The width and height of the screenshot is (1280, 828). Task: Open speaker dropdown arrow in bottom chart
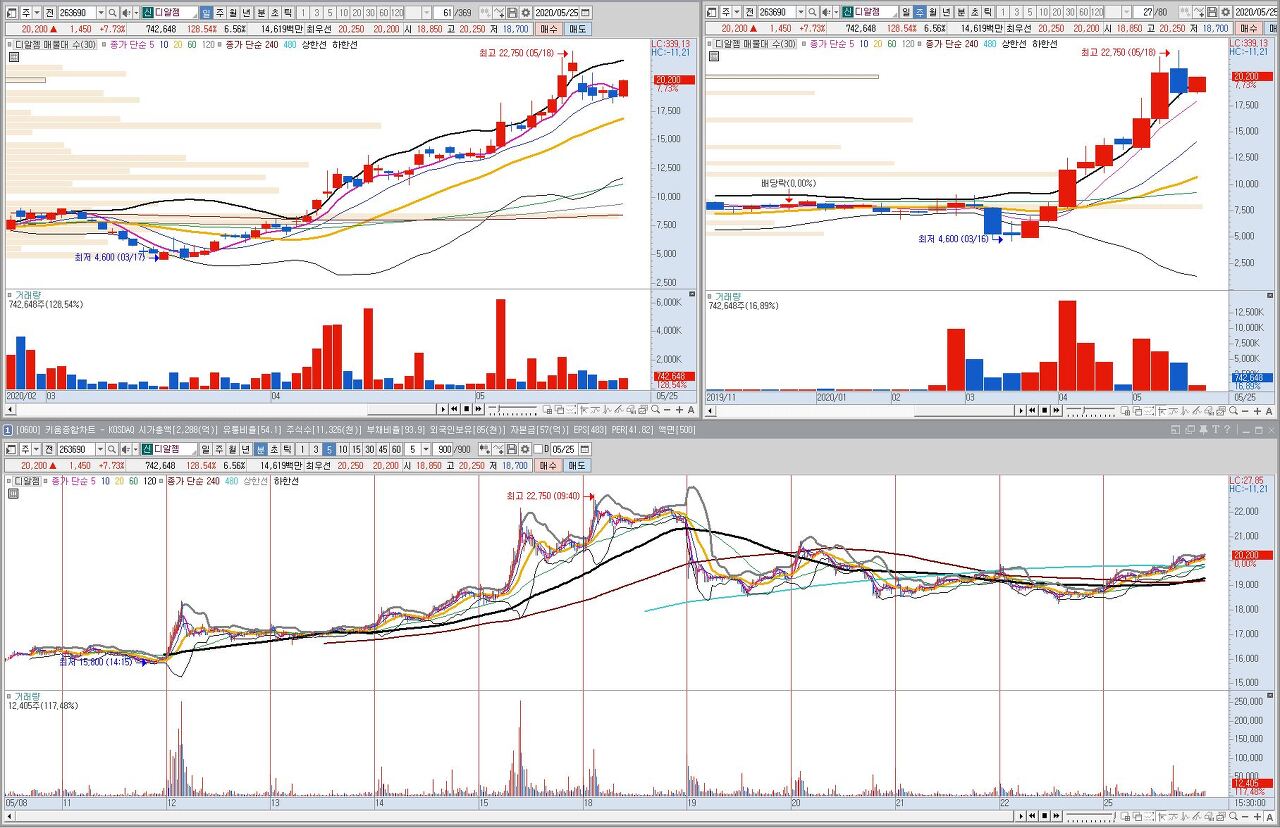(136, 449)
